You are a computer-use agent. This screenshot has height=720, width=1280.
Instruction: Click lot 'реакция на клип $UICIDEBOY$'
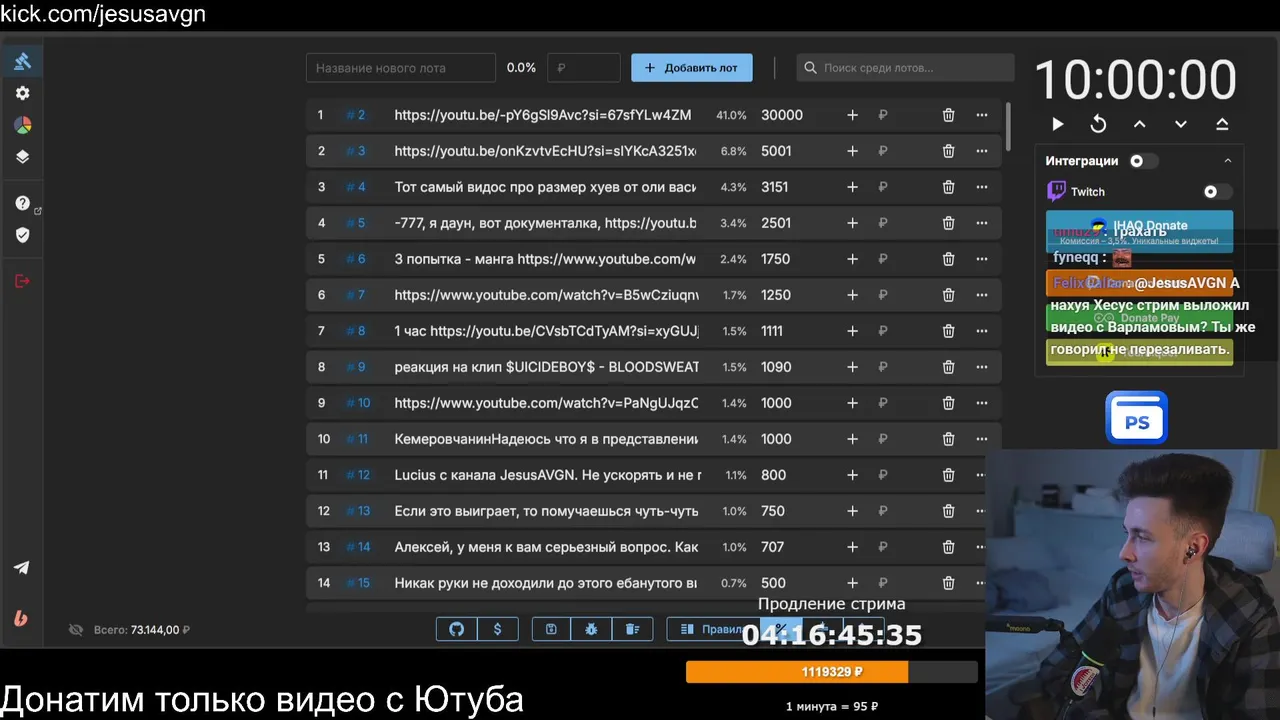(x=547, y=367)
